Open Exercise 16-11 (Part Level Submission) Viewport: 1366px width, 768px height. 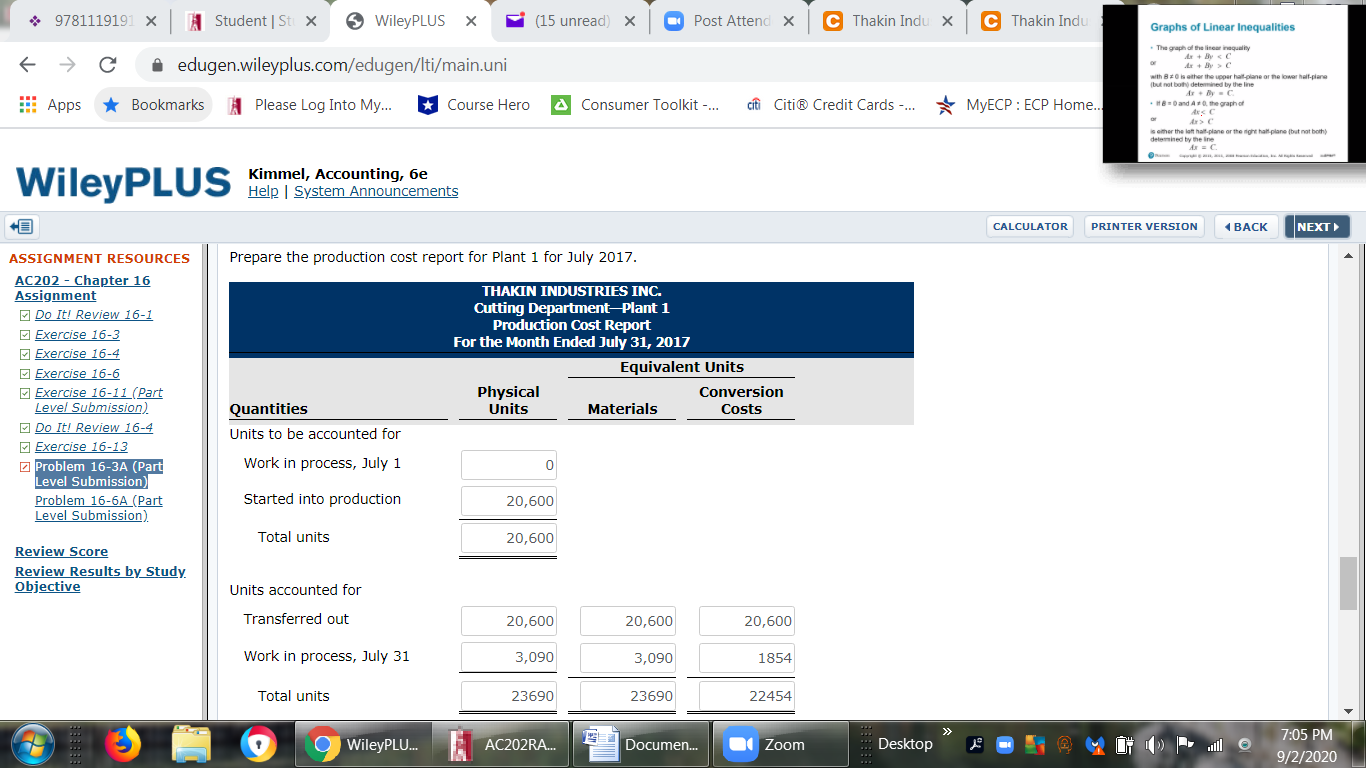pyautogui.click(x=99, y=400)
